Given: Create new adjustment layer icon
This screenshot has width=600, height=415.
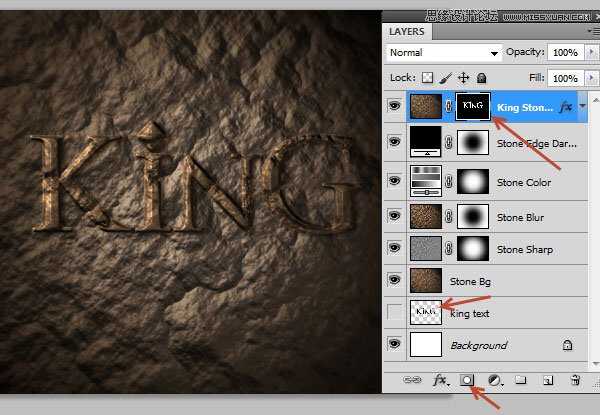Looking at the screenshot, I should [x=495, y=380].
